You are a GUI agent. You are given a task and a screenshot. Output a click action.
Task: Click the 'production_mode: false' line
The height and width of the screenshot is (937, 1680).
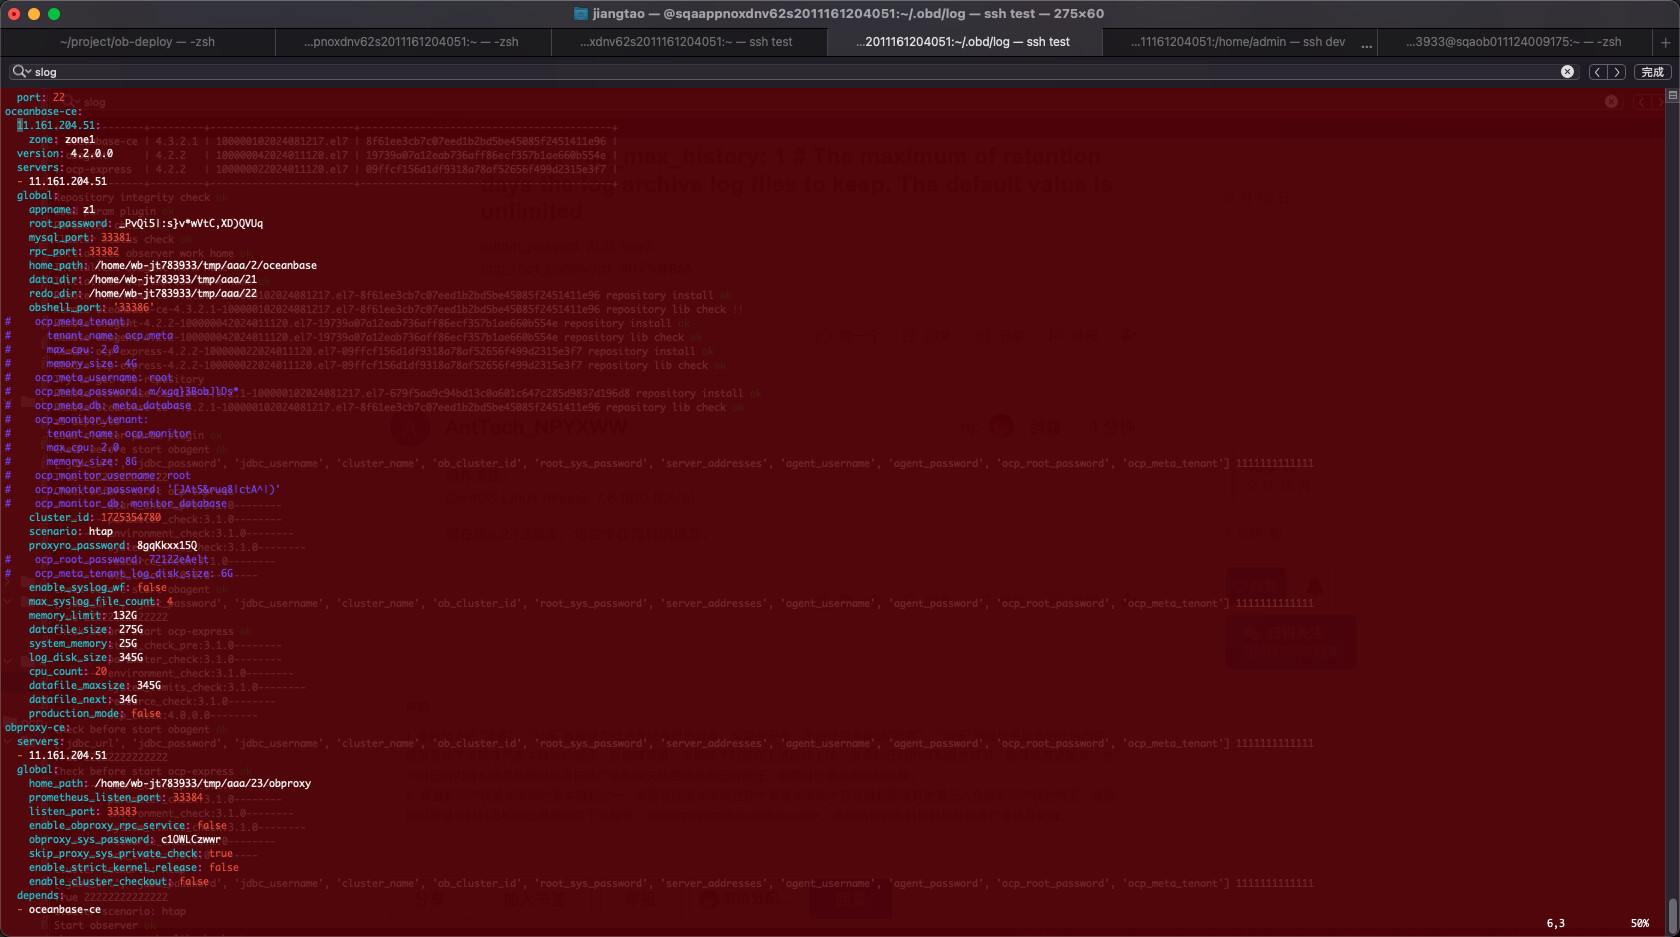pyautogui.click(x=95, y=714)
